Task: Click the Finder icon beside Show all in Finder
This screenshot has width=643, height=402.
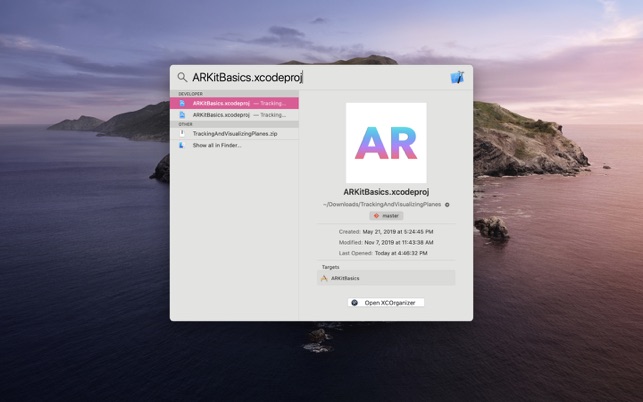Action: click(182, 145)
